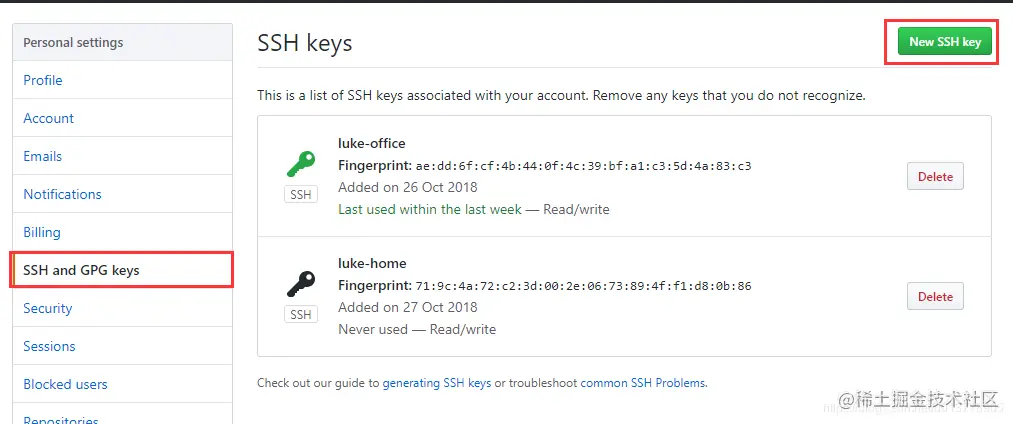Select SSH and GPG keys menu item
The height and width of the screenshot is (424, 1013).
[x=81, y=270]
